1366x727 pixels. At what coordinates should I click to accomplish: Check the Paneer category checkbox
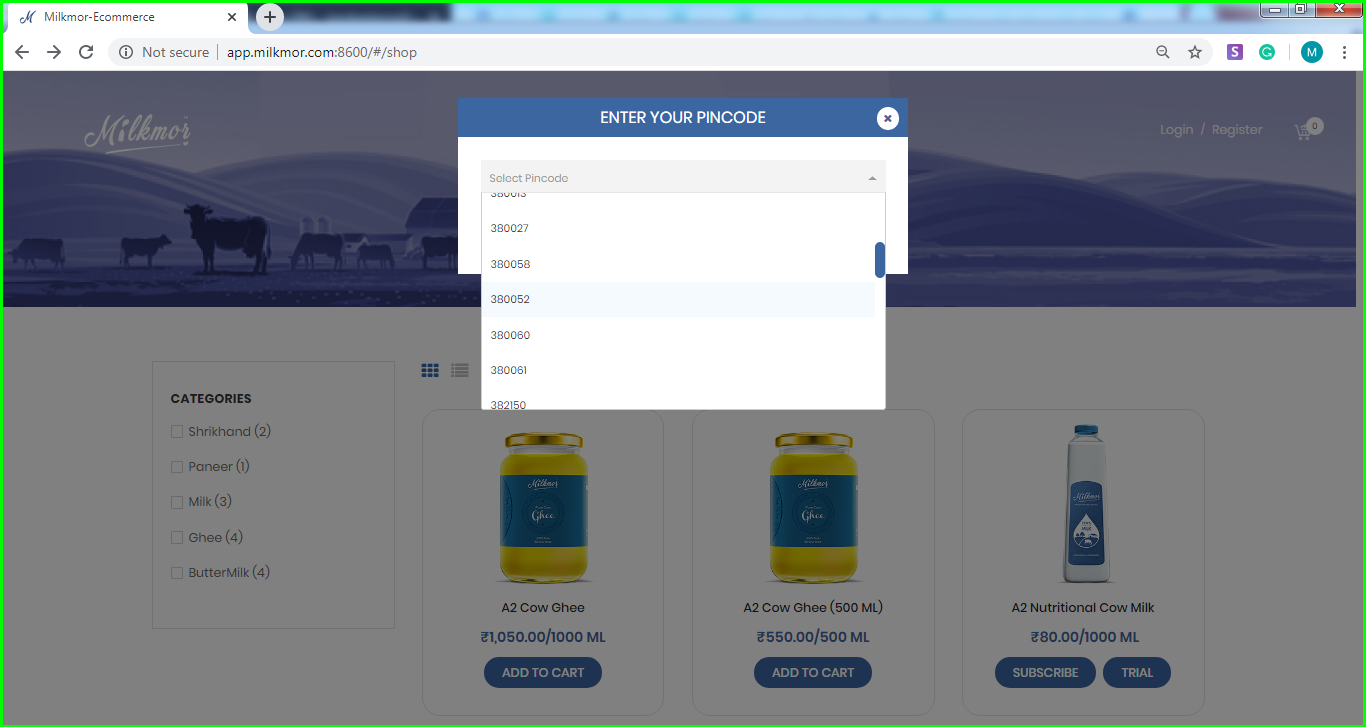pos(177,467)
